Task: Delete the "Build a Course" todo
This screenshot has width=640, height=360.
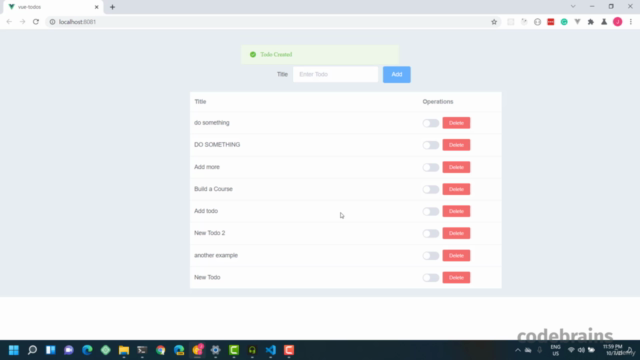Action: click(456, 189)
